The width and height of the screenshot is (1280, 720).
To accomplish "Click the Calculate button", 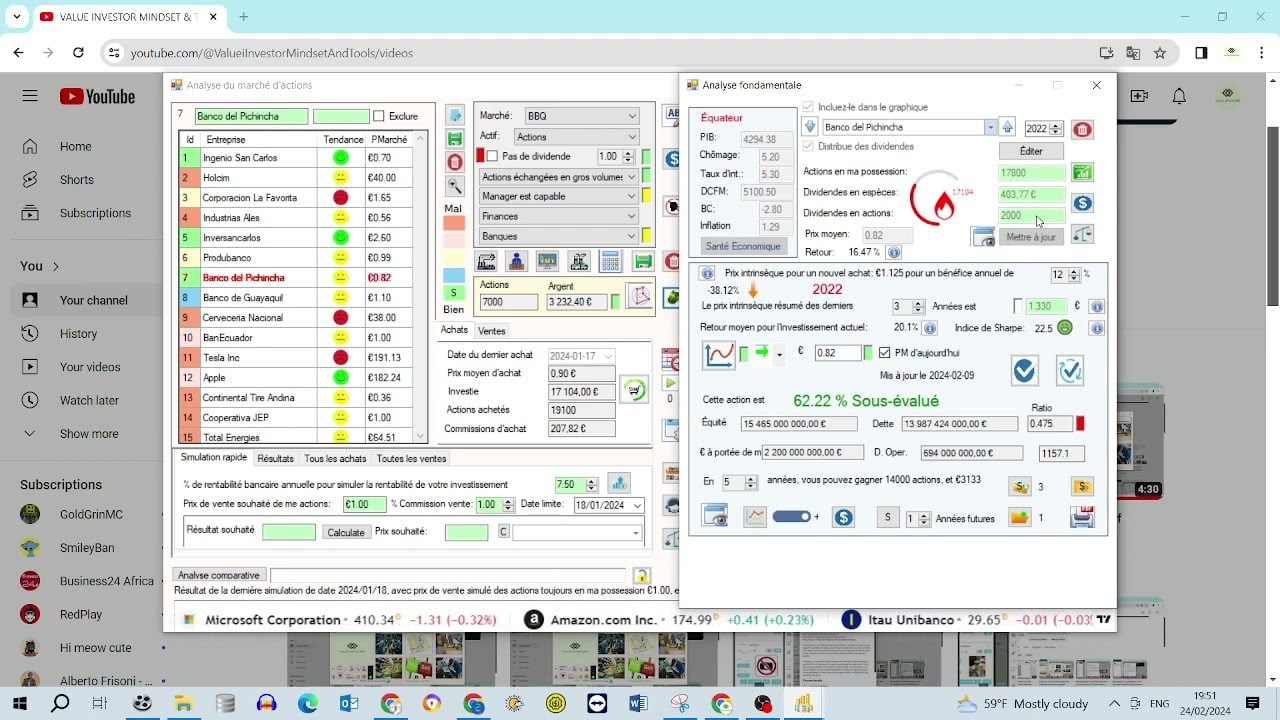I will [x=346, y=532].
